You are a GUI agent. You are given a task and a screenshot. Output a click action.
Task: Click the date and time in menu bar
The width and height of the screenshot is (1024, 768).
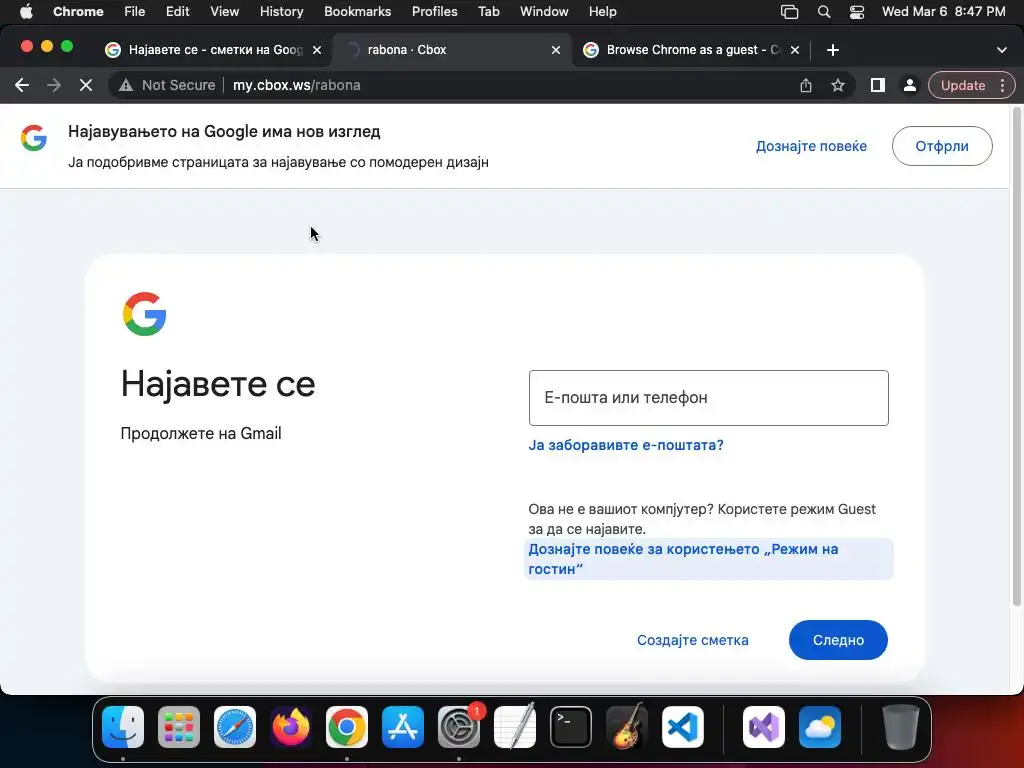coord(943,12)
